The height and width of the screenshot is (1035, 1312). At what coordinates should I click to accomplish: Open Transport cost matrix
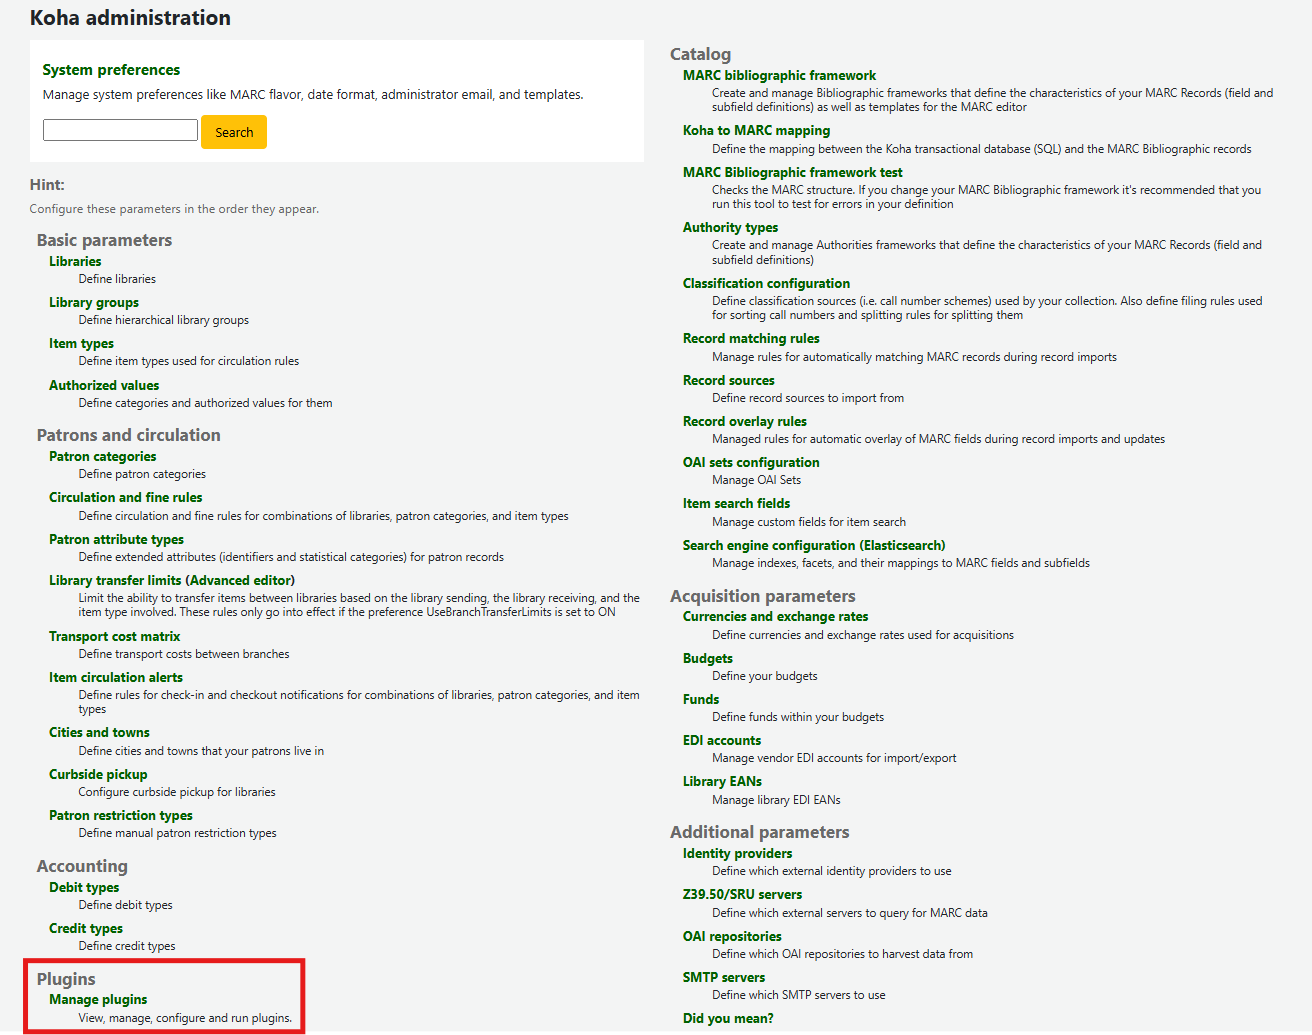coord(115,637)
